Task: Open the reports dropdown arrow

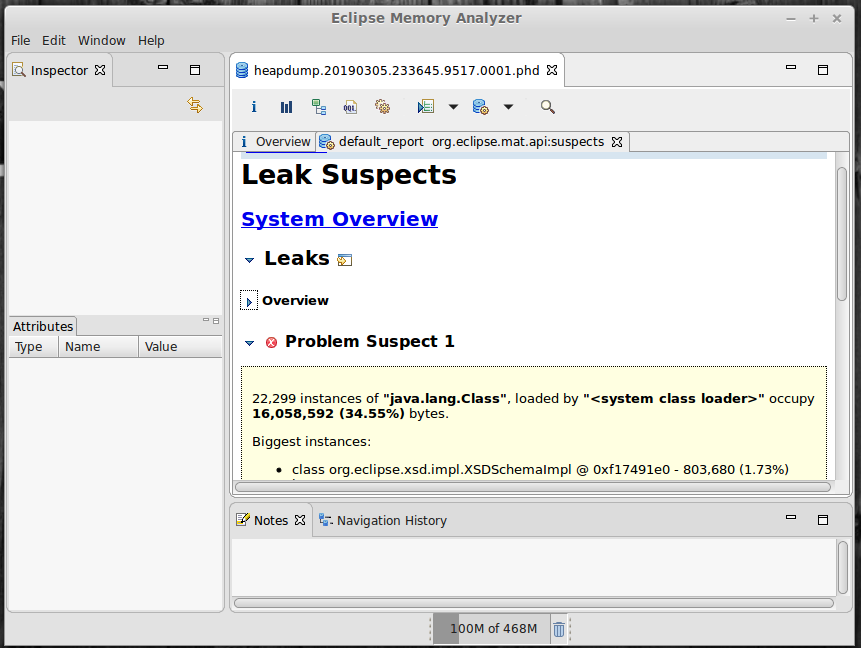Action: click(x=453, y=107)
